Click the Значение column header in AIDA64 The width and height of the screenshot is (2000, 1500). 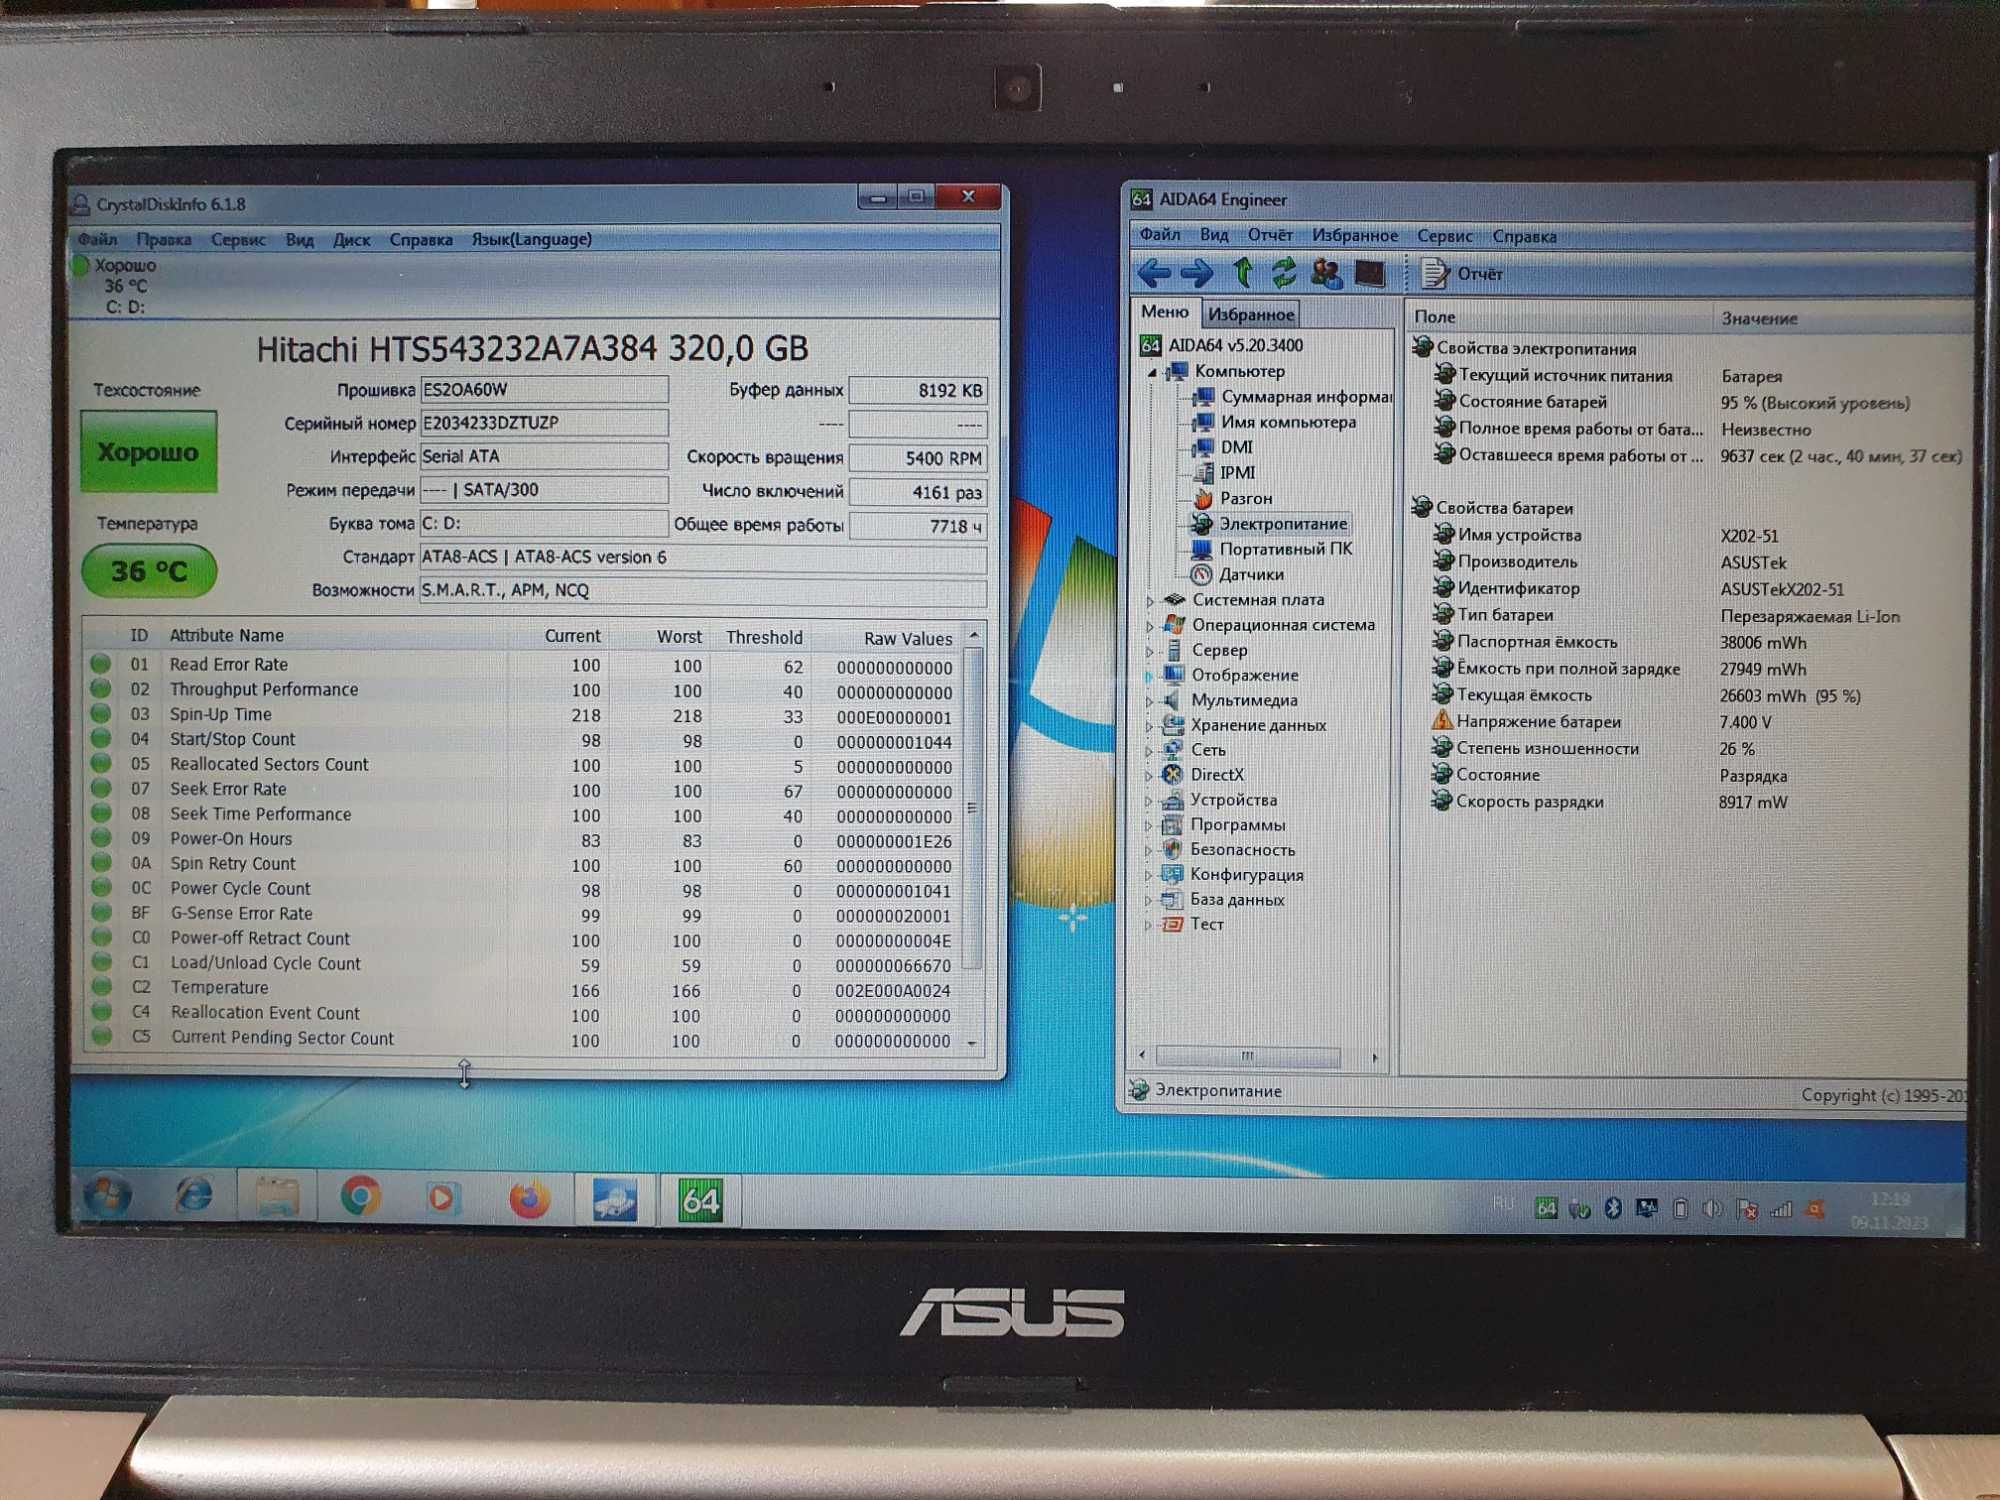pos(1759,319)
